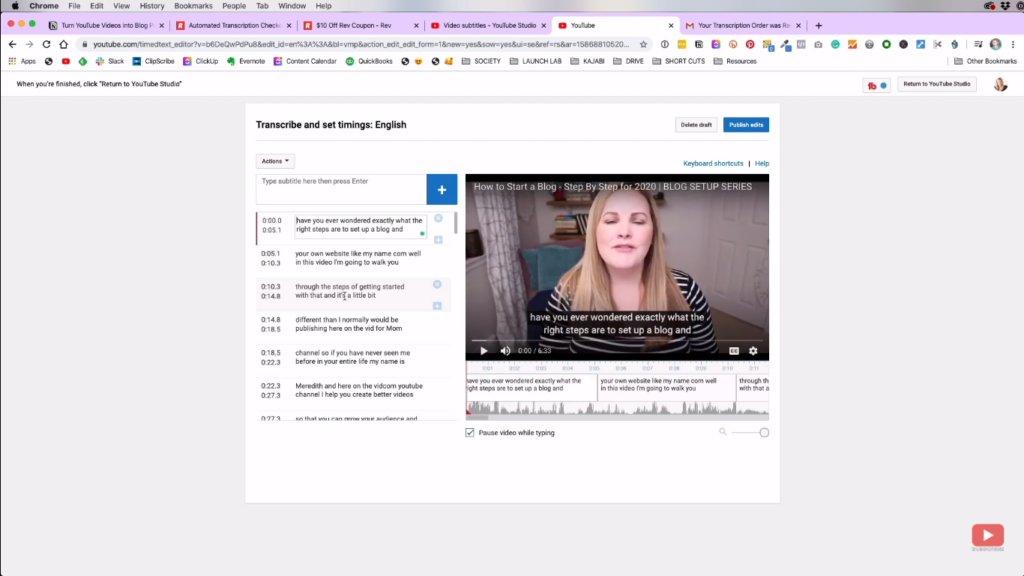Select subtitle 'Meredith and here on the vidcom'
This screenshot has height=576, width=1024.
coord(359,391)
